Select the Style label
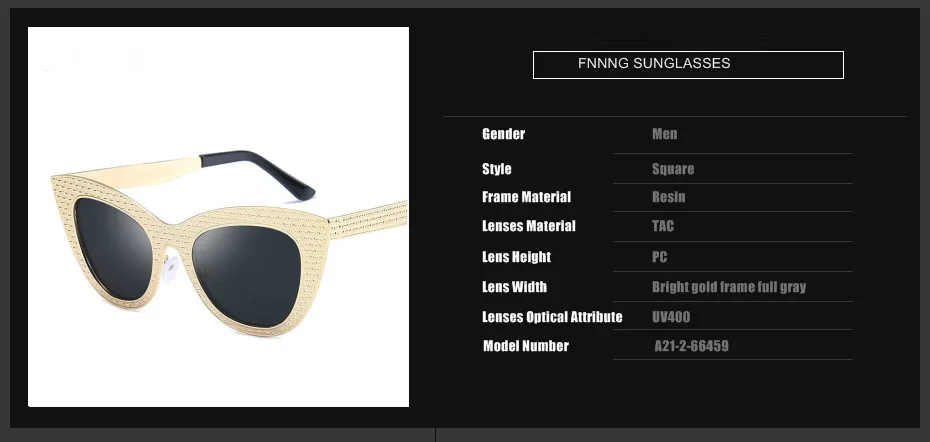The image size is (930, 442). tap(496, 169)
